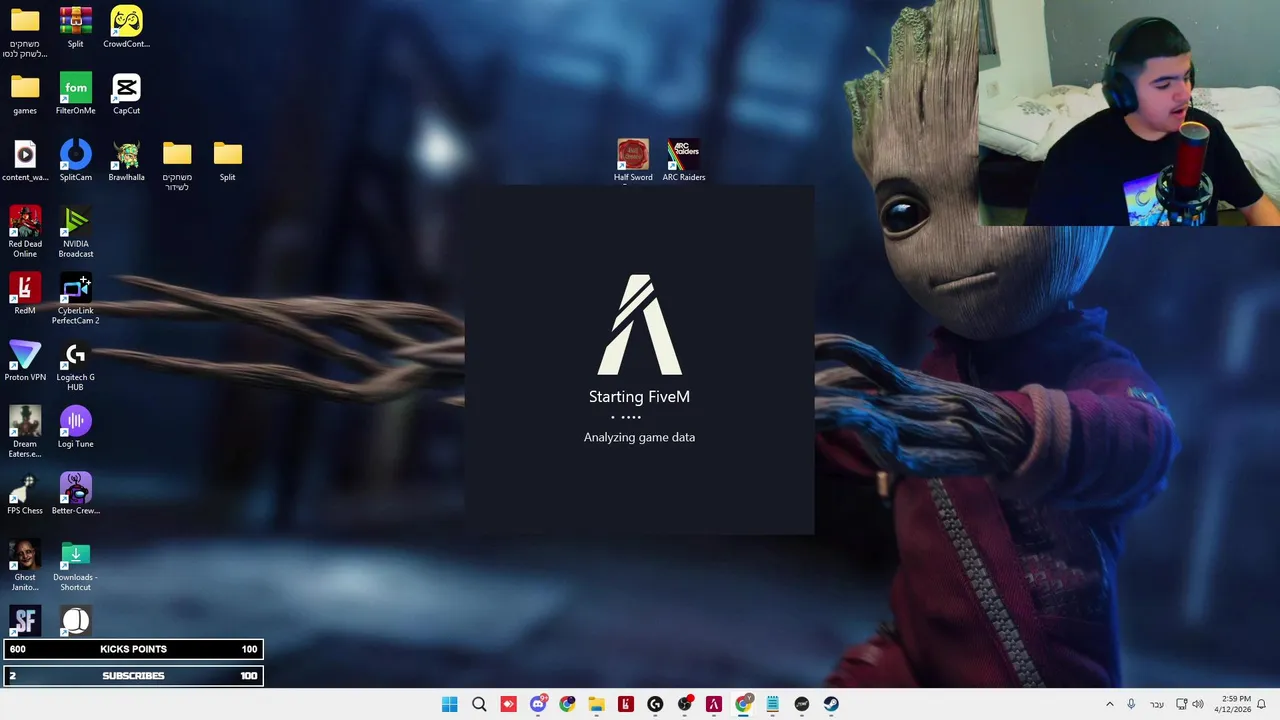Viewport: 1280px width, 720px height.
Task: Select the Half Sword desktop icon
Action: pos(633,161)
